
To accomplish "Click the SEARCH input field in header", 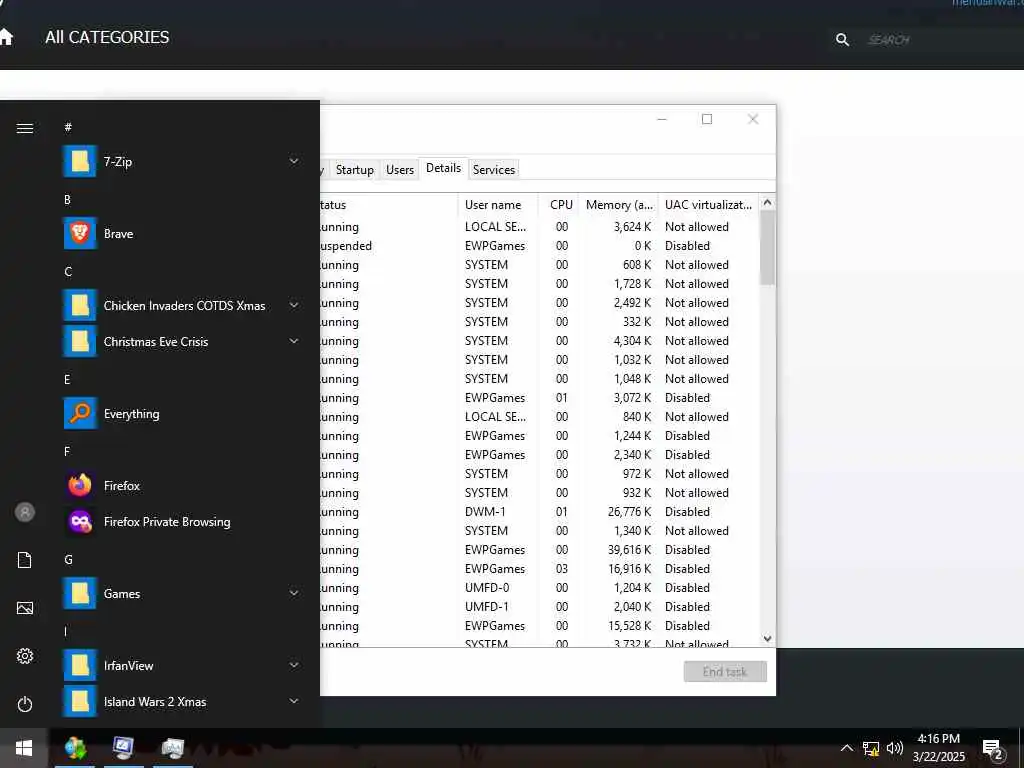I will click(940, 40).
